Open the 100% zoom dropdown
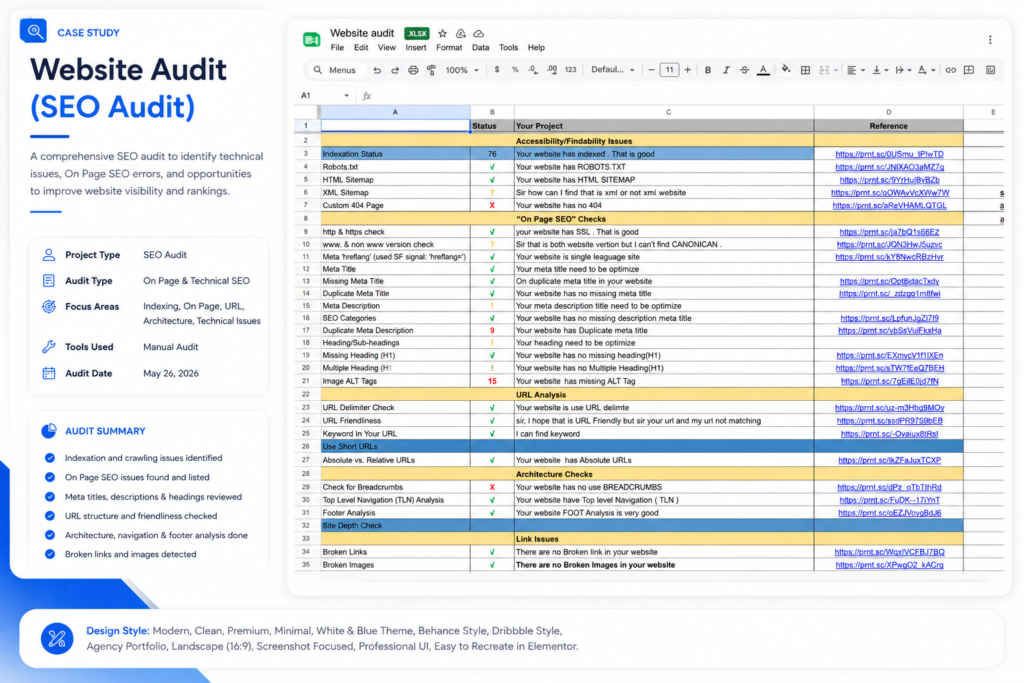Image resolution: width=1024 pixels, height=683 pixels. pyautogui.click(x=462, y=70)
